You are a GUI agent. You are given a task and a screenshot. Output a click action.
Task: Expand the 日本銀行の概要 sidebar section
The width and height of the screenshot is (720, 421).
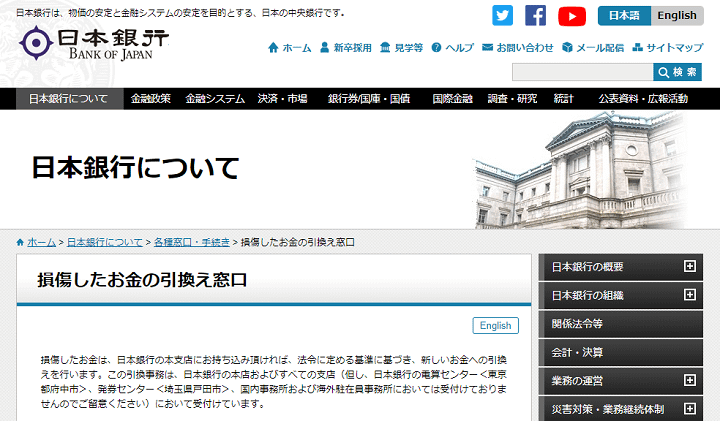pyautogui.click(x=689, y=267)
